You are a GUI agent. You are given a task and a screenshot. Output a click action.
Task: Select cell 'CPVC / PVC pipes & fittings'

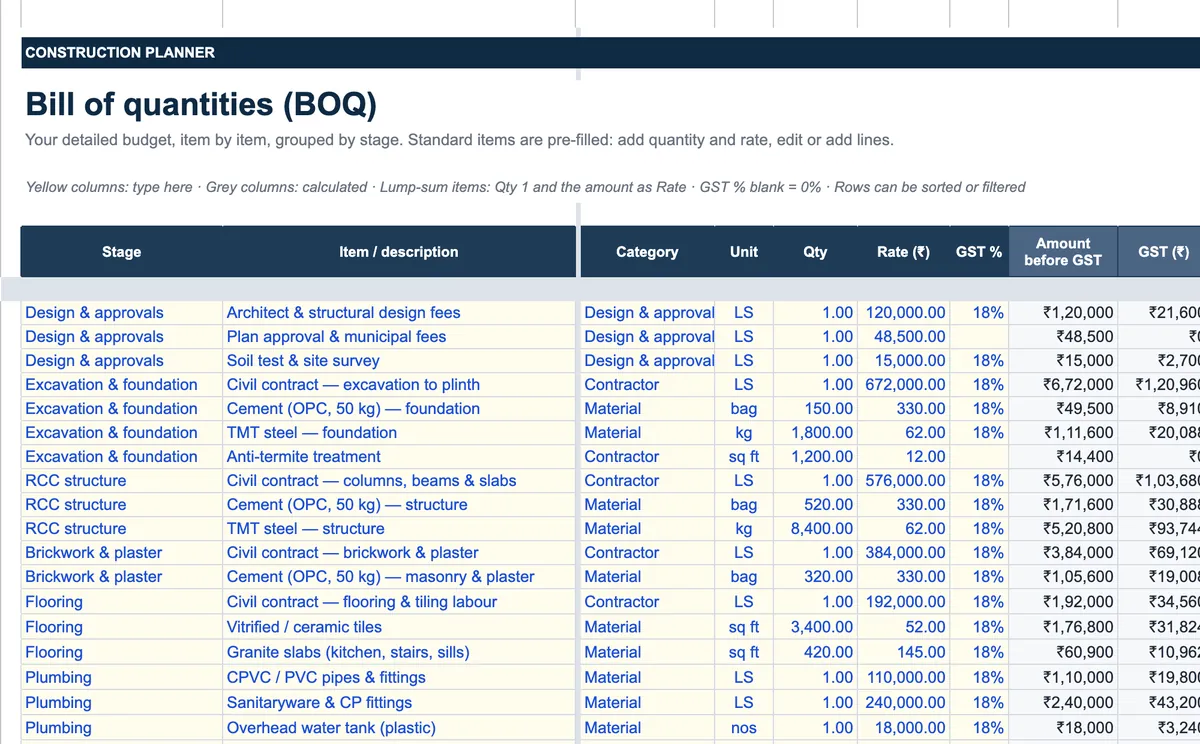point(399,677)
